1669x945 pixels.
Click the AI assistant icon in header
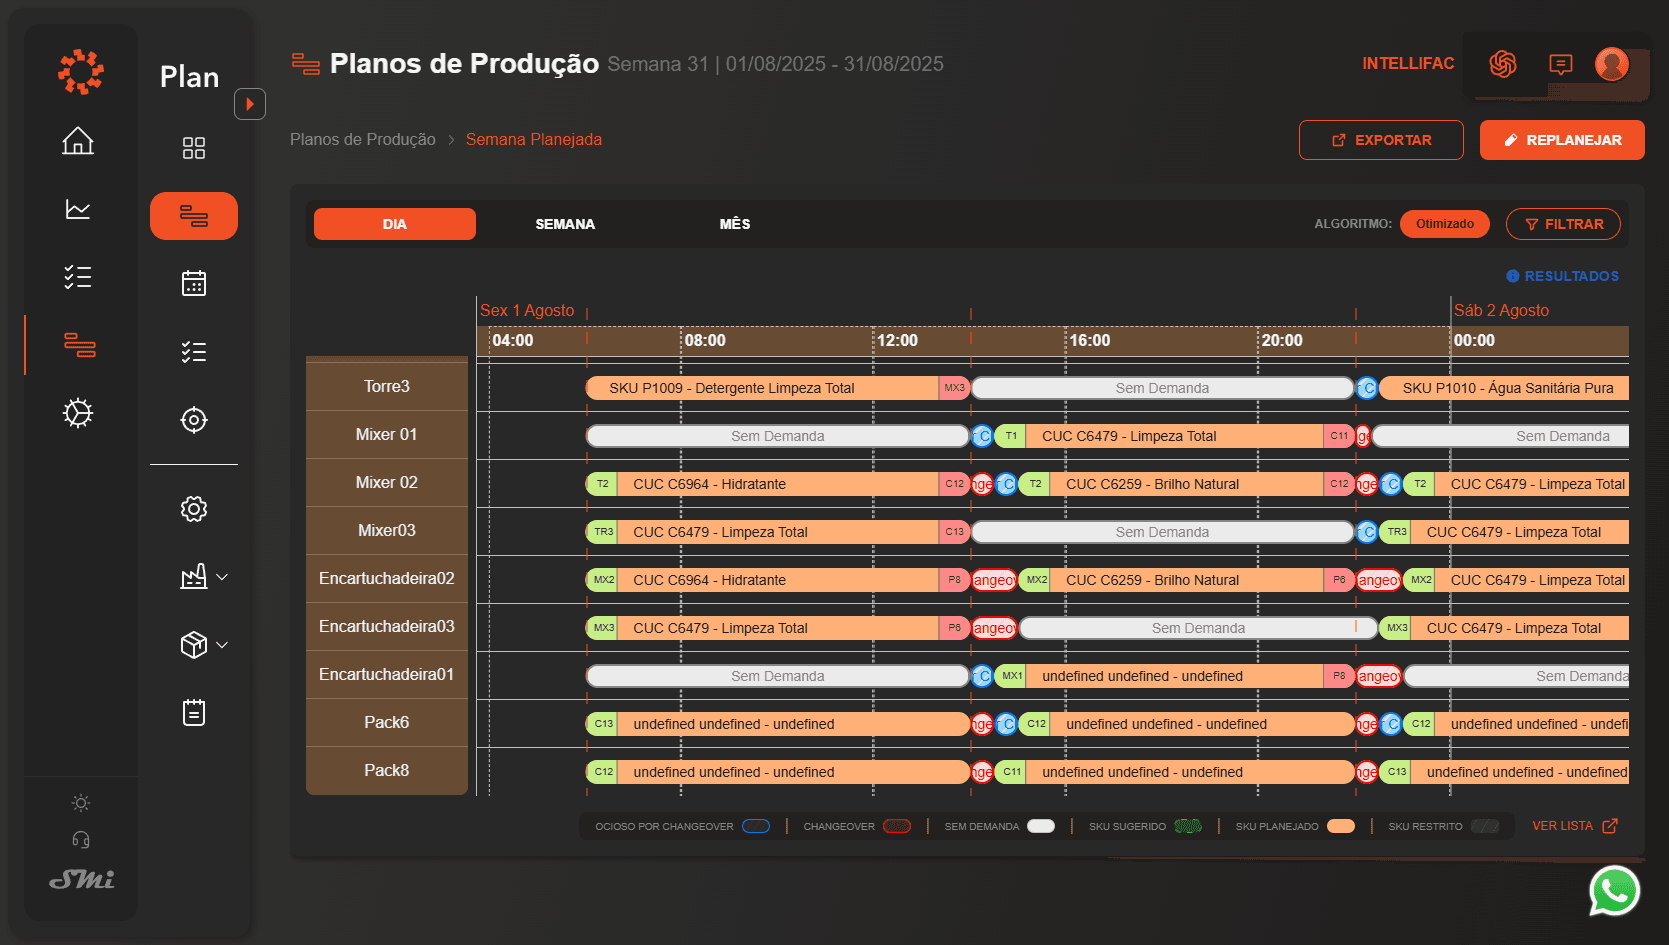tap(1502, 64)
